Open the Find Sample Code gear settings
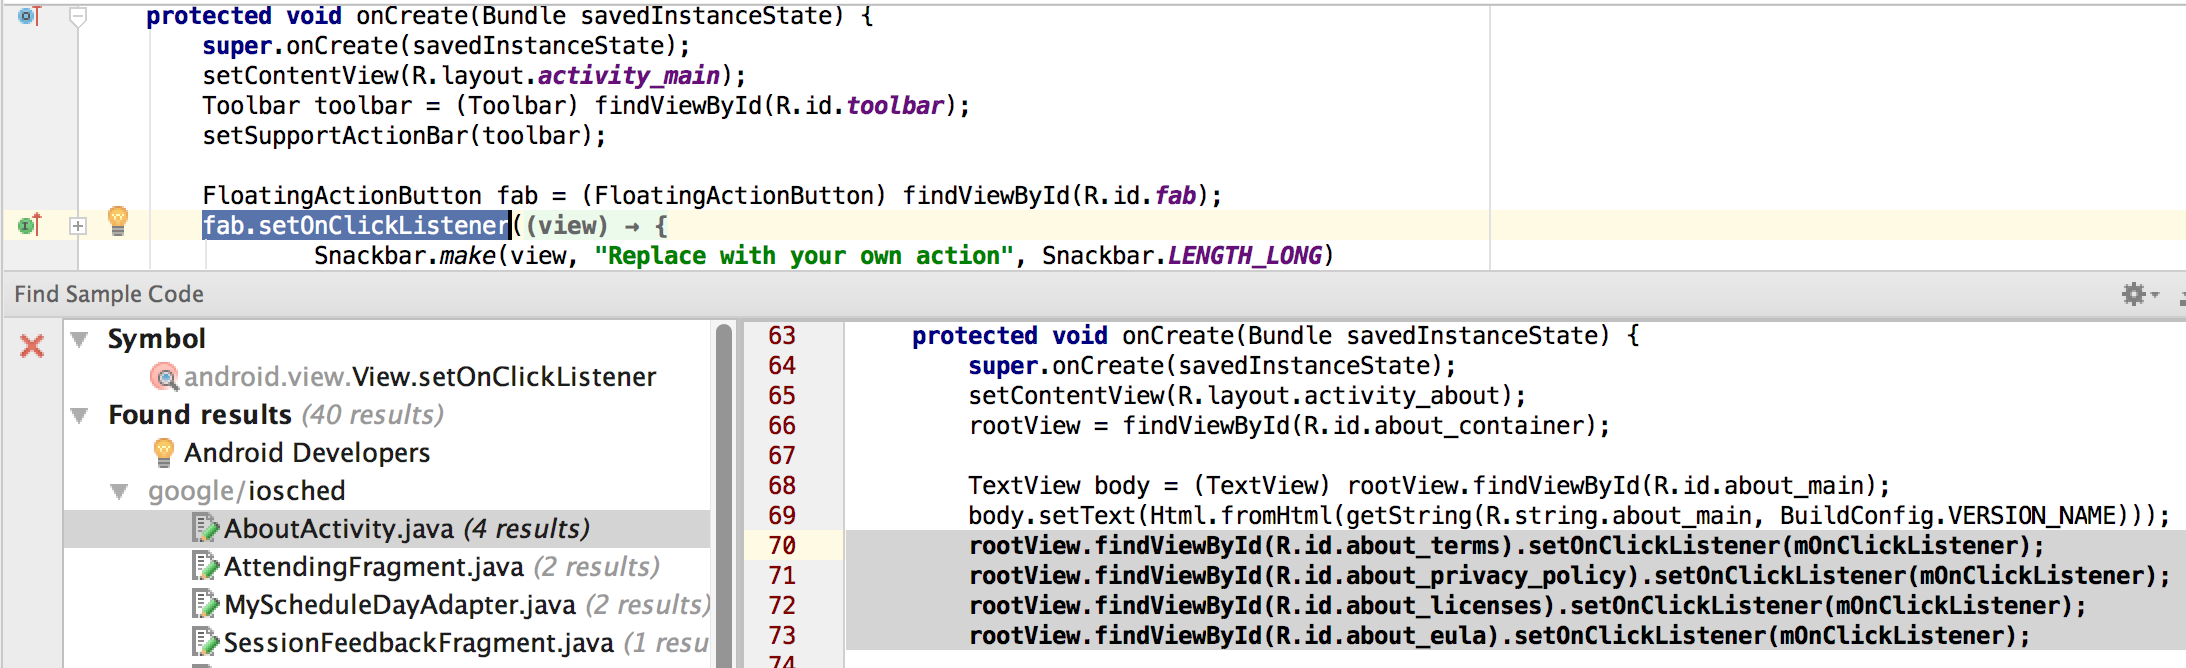The image size is (2186, 668). (x=2134, y=294)
